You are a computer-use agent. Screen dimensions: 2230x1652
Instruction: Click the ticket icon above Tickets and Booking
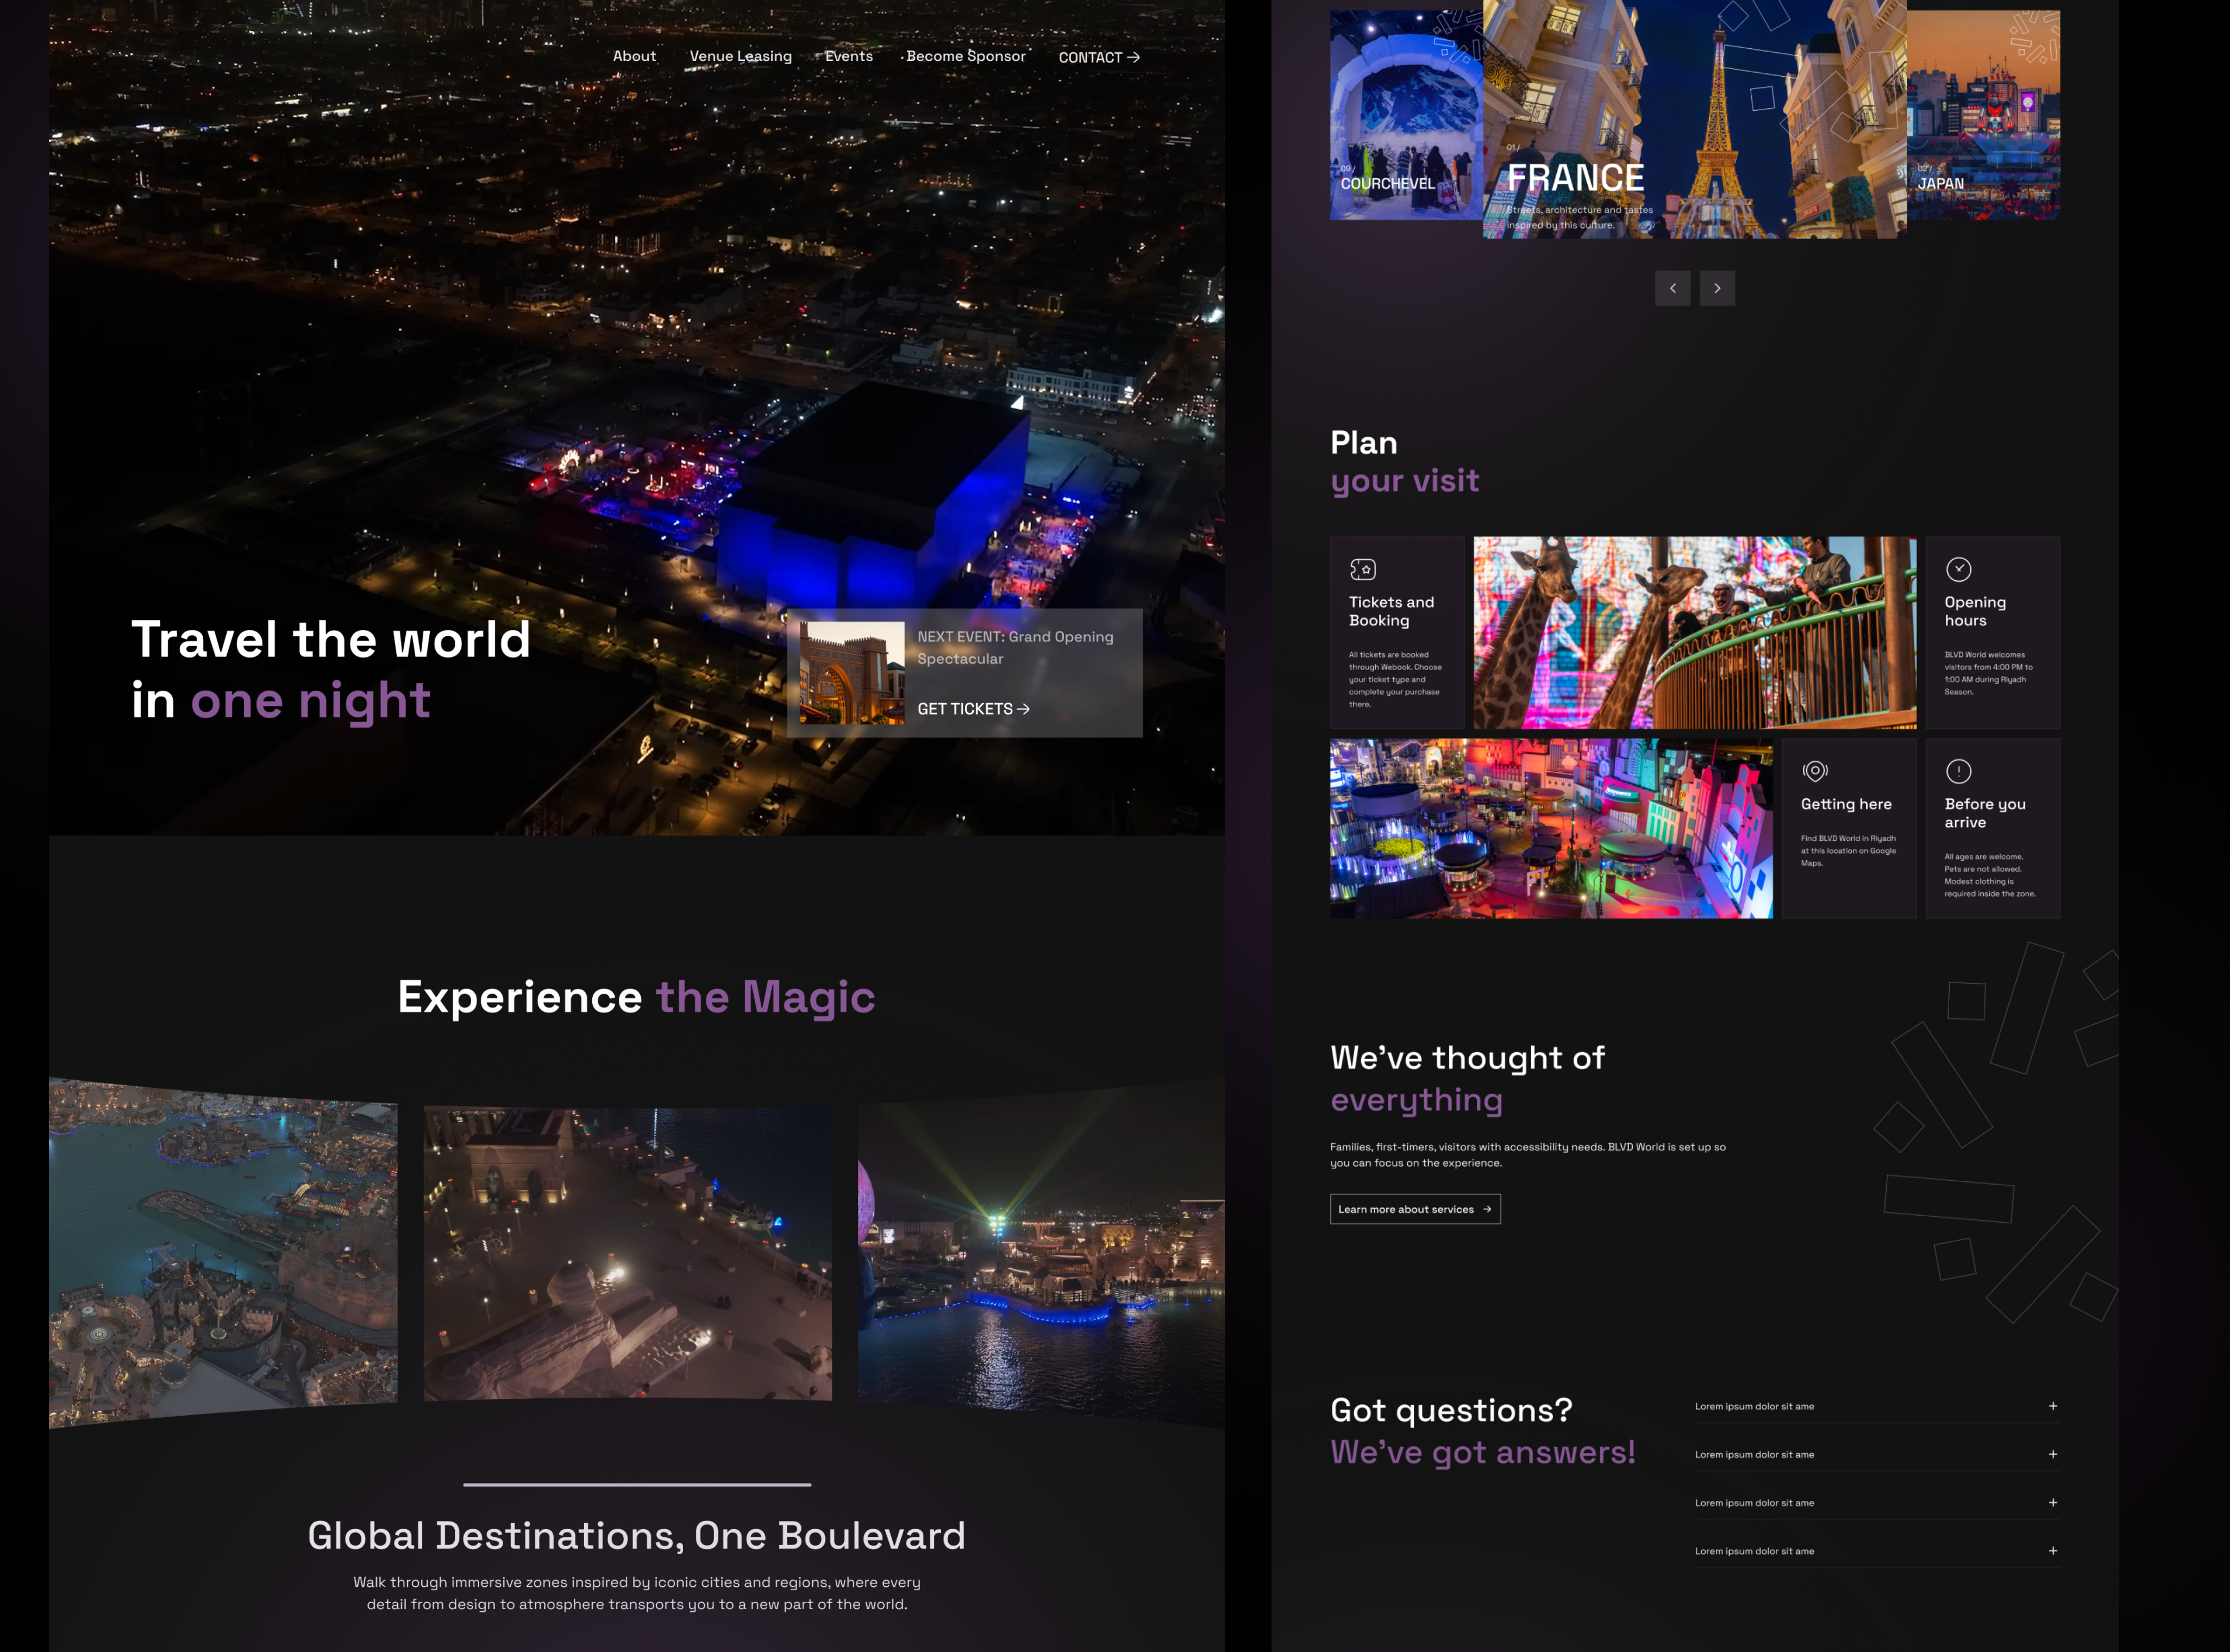[x=1362, y=570]
